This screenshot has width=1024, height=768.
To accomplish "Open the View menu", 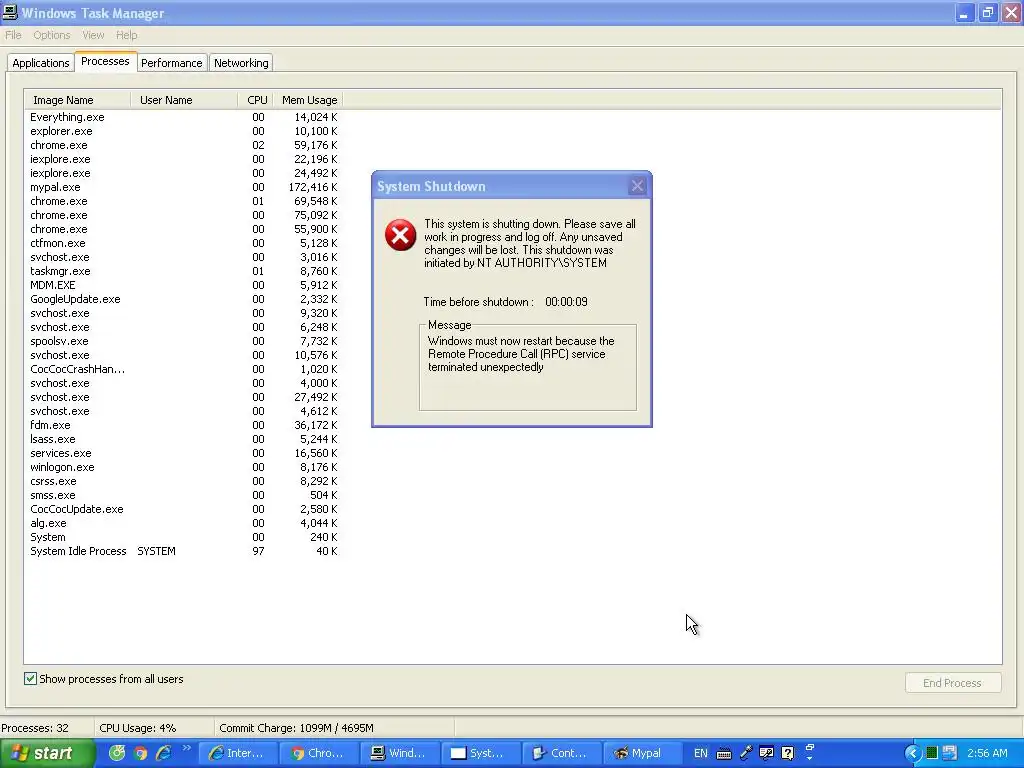I will click(x=93, y=35).
